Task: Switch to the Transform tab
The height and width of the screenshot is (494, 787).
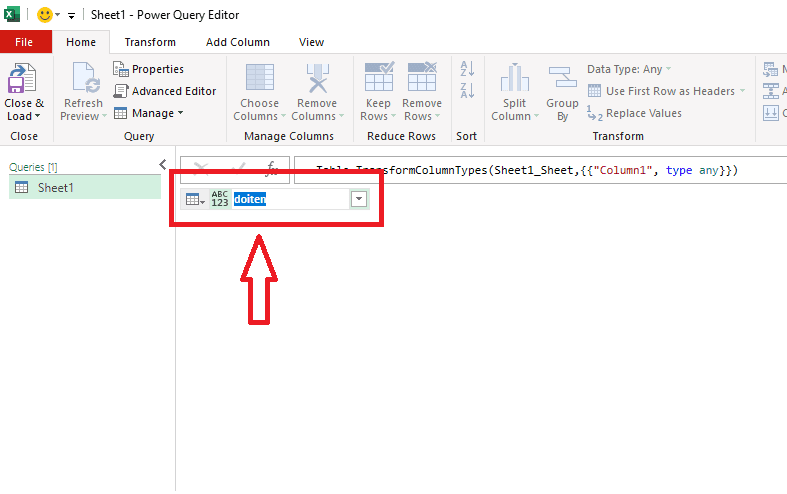Action: coord(150,42)
